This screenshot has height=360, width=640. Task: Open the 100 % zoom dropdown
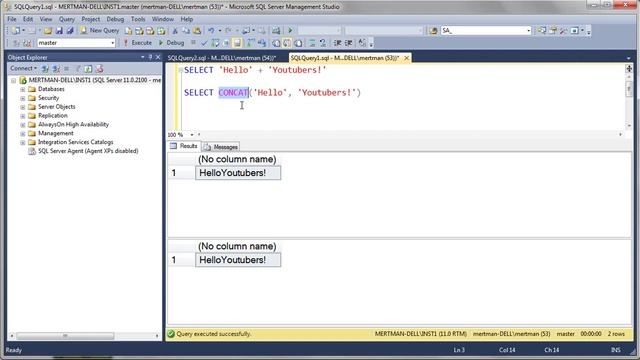coord(191,135)
